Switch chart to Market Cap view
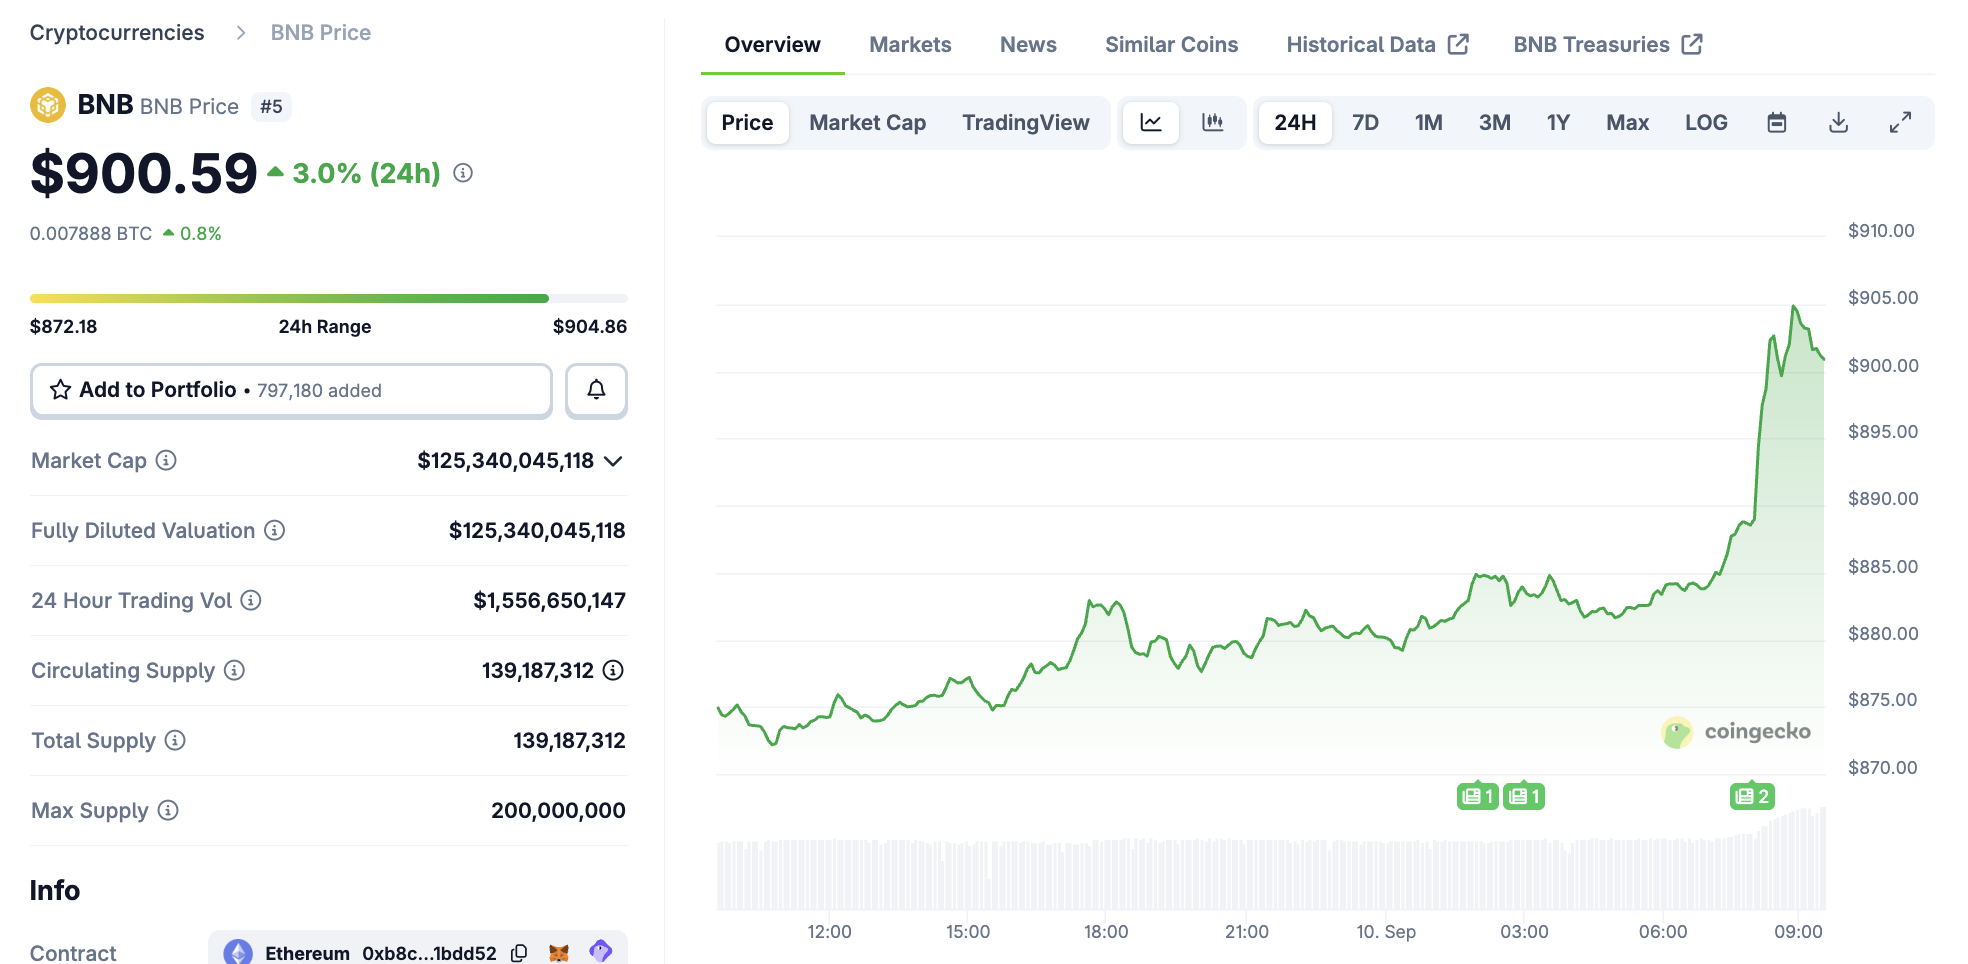1968x964 pixels. tap(866, 122)
